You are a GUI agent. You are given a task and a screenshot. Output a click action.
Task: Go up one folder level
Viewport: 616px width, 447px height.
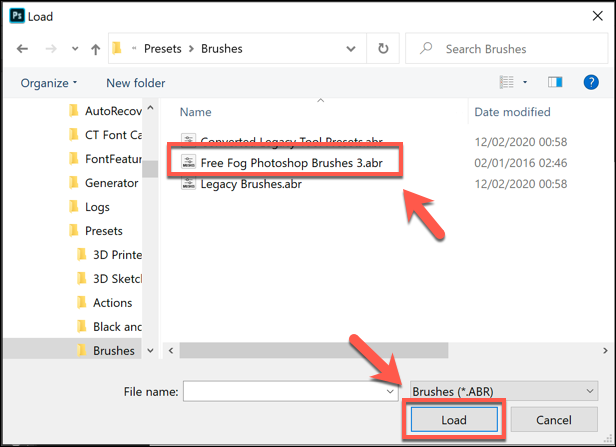(95, 49)
